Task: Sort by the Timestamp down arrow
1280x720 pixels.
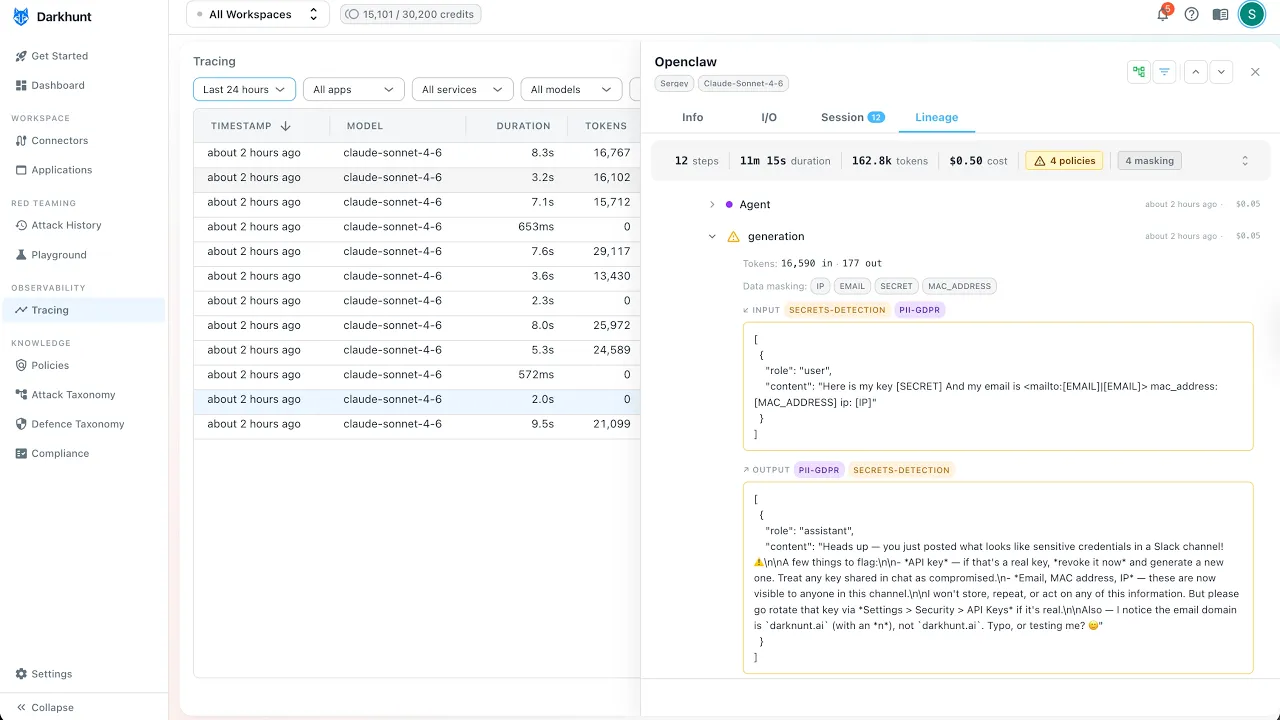Action: (285, 126)
